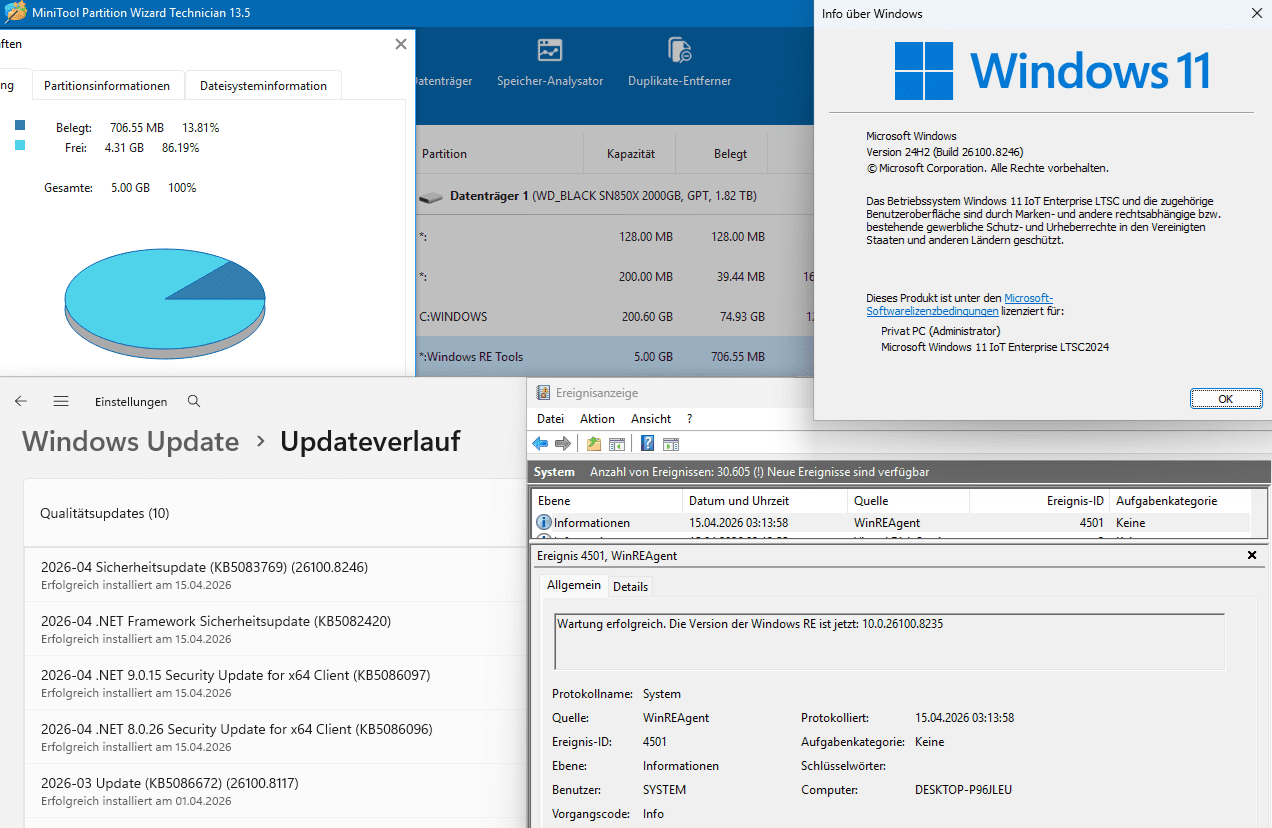Sort event list by Ebene column
The image size is (1272, 828).
coord(606,501)
